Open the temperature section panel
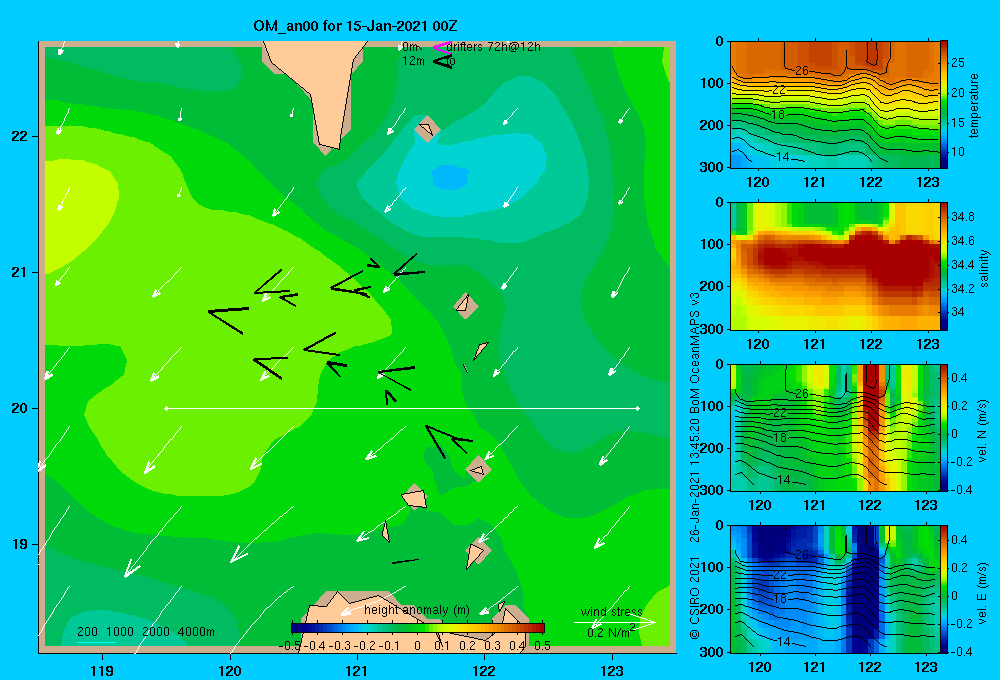The image size is (1000, 680). point(835,105)
